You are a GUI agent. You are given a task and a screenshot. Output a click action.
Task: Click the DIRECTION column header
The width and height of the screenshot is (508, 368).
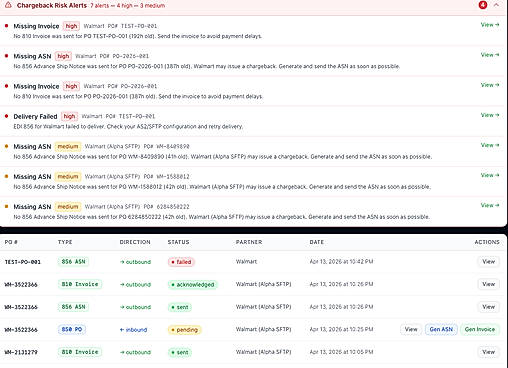tap(135, 242)
